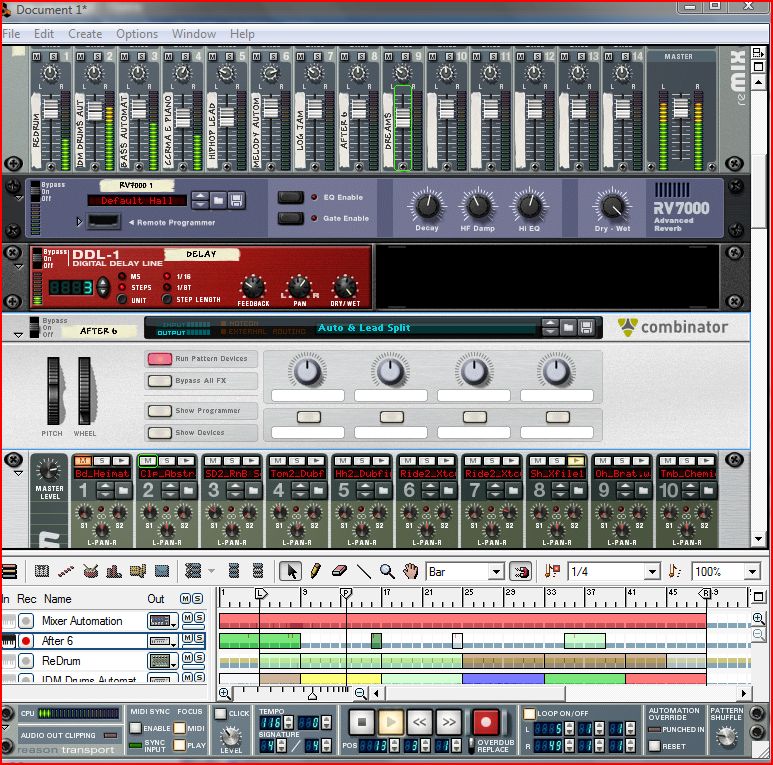Select the Magnifying glass tool
Viewport: 773px width, 765px height.
(387, 571)
